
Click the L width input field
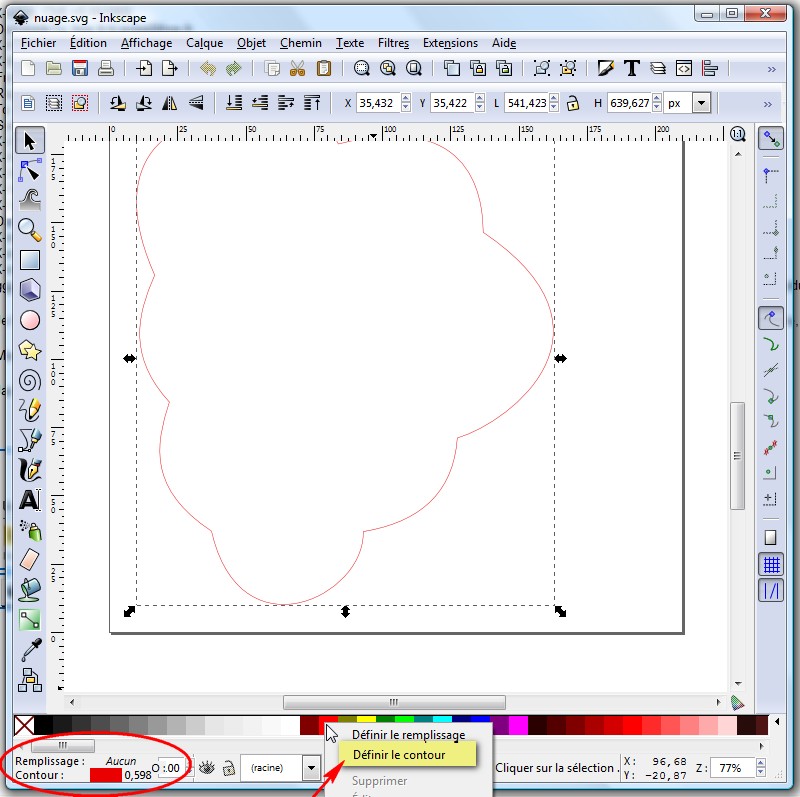(527, 103)
